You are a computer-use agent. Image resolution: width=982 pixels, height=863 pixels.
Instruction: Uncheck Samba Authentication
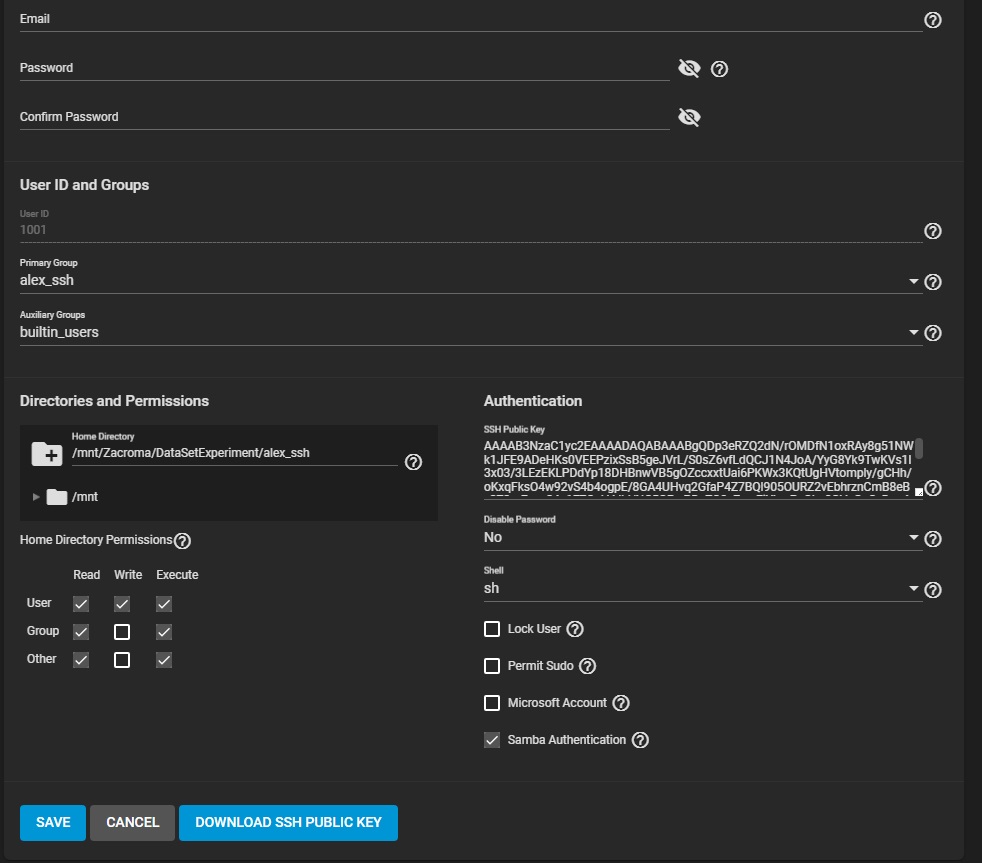pos(492,740)
